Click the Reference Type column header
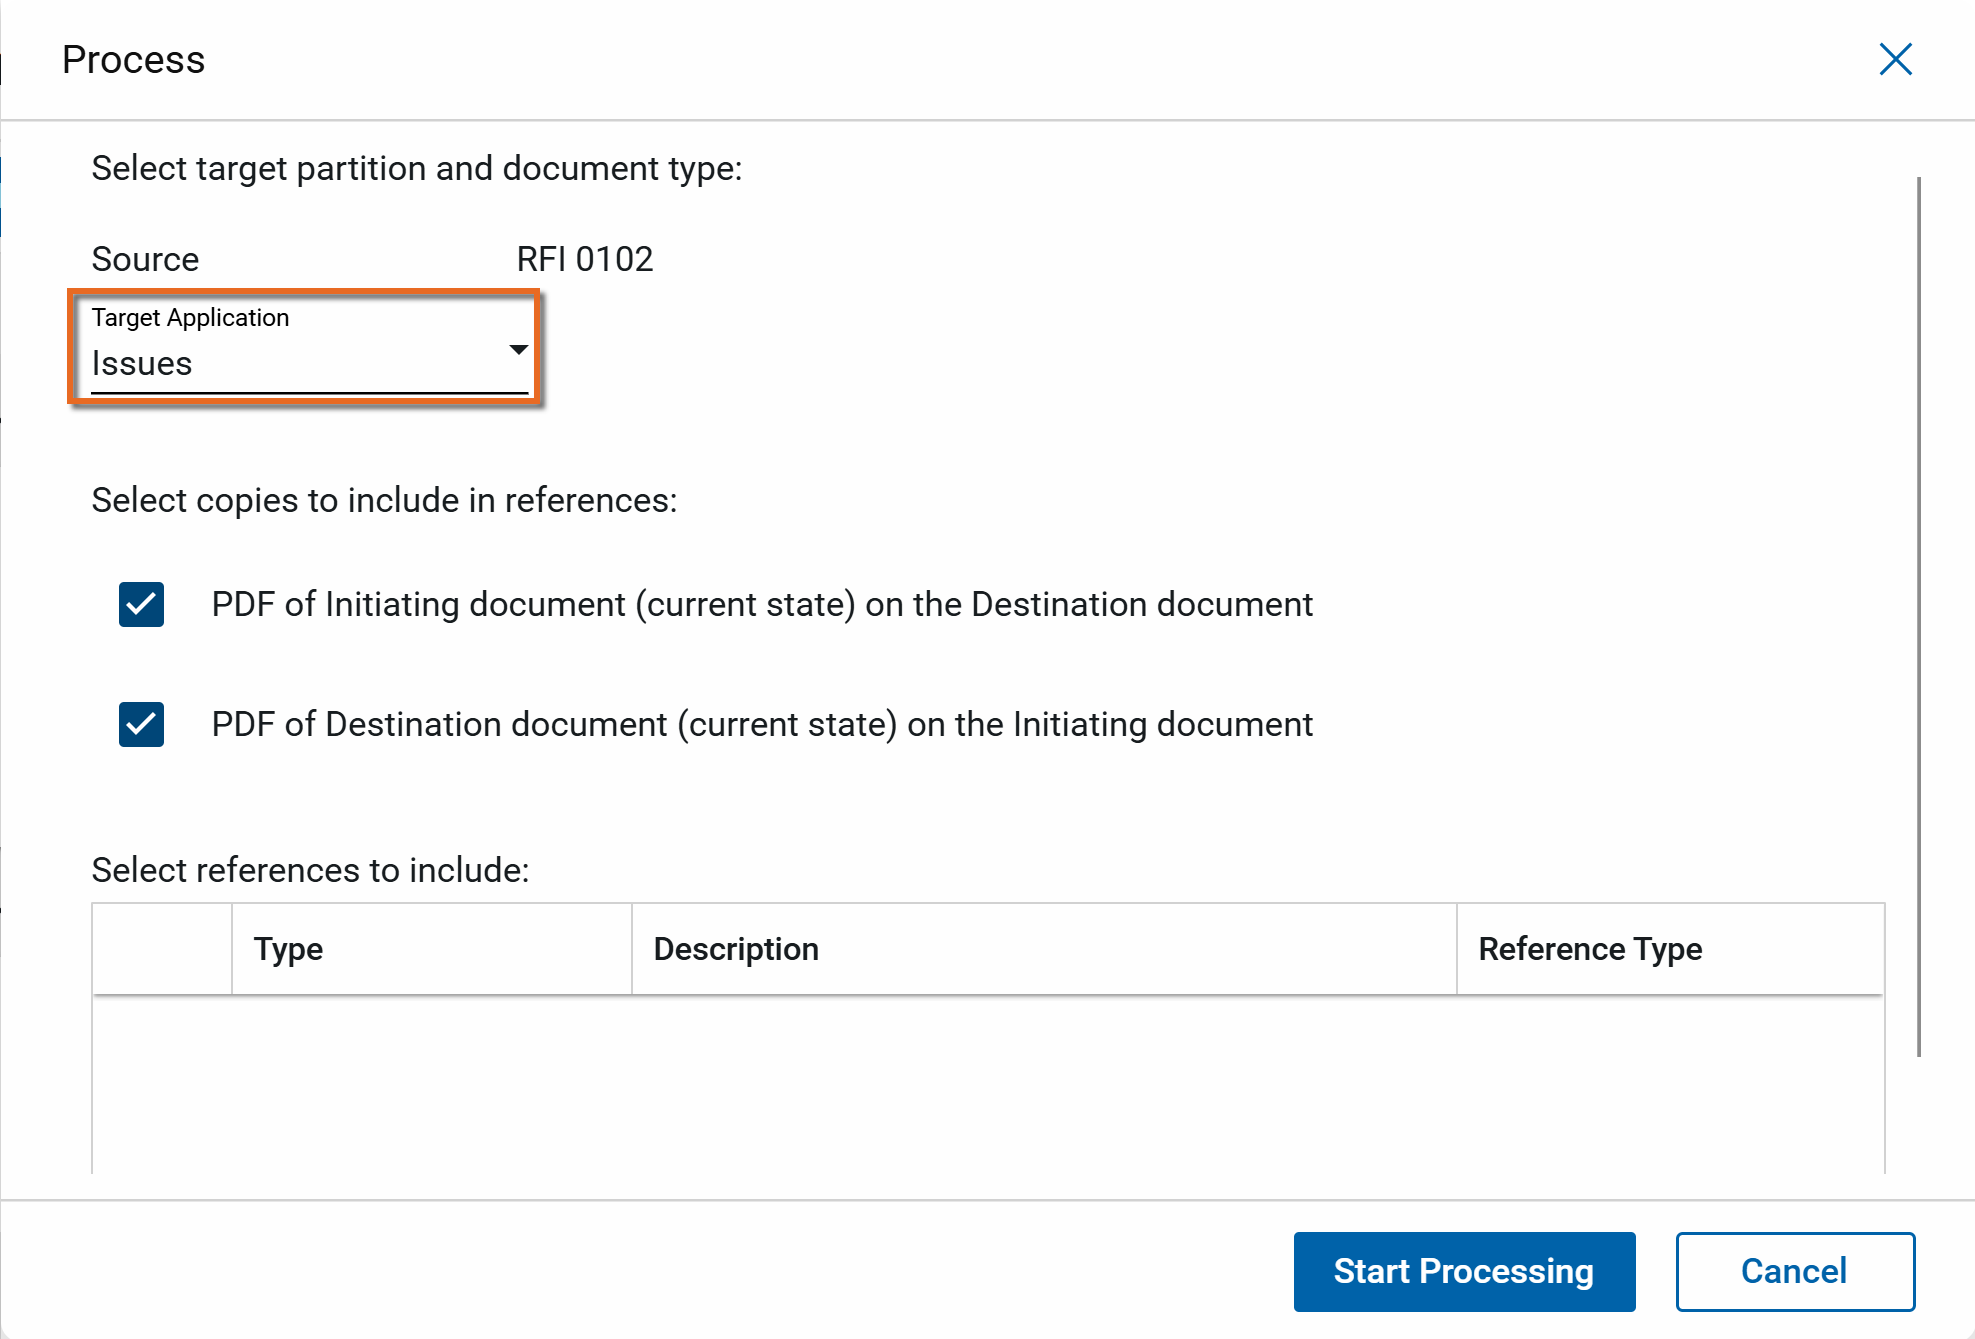Screen dimensions: 1975x1339 point(1590,949)
